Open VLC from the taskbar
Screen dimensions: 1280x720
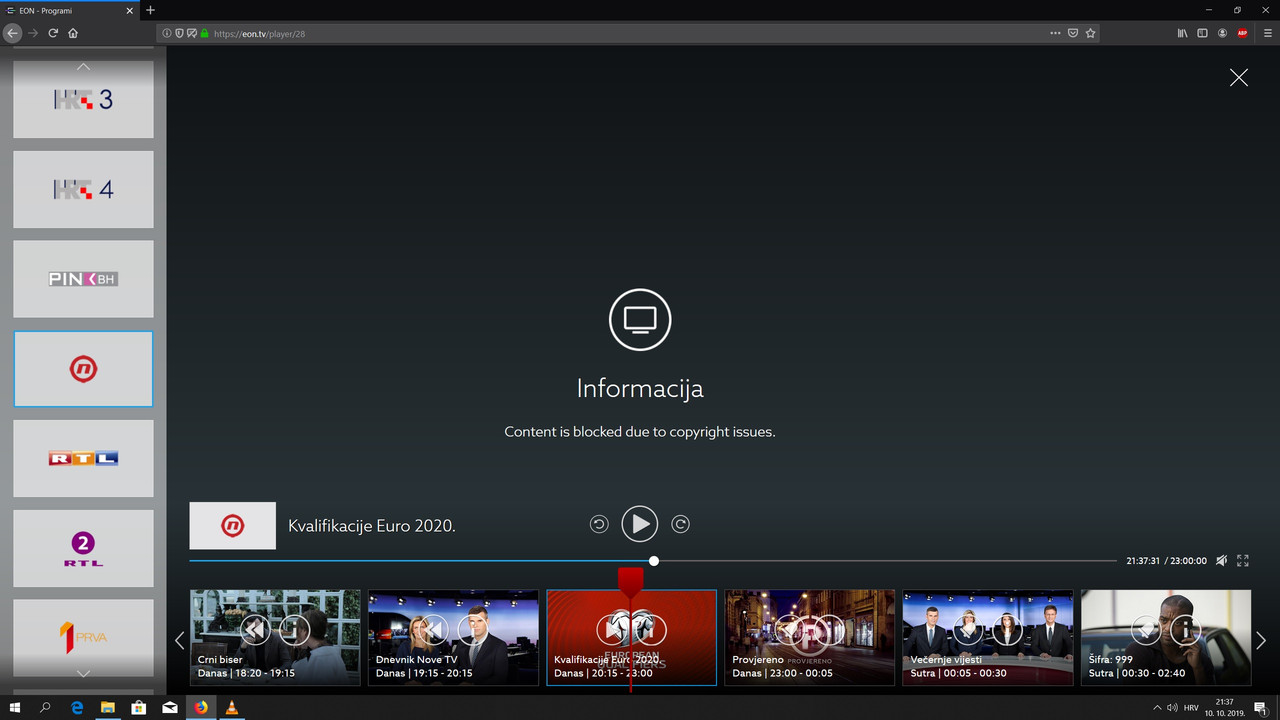[x=232, y=707]
